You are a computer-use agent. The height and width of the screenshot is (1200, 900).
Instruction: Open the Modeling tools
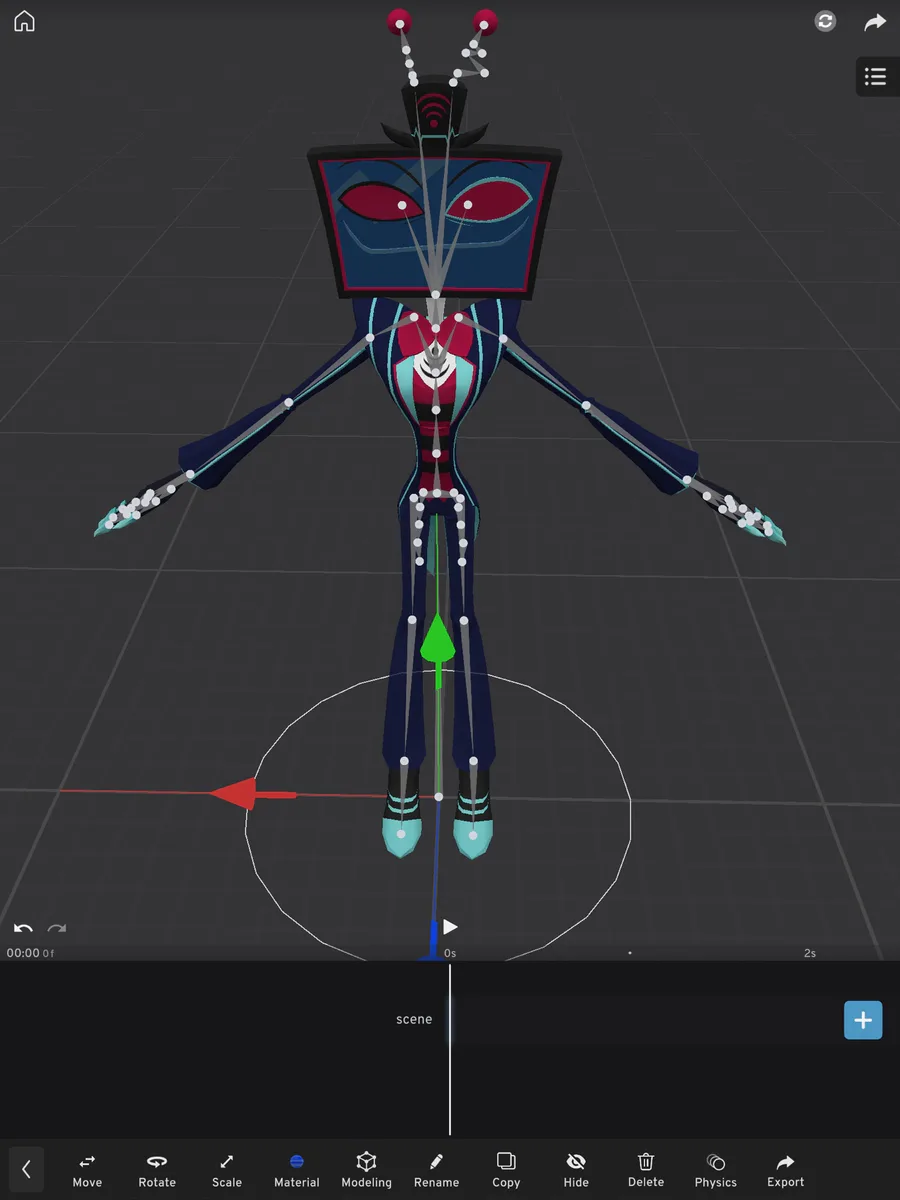[367, 1169]
